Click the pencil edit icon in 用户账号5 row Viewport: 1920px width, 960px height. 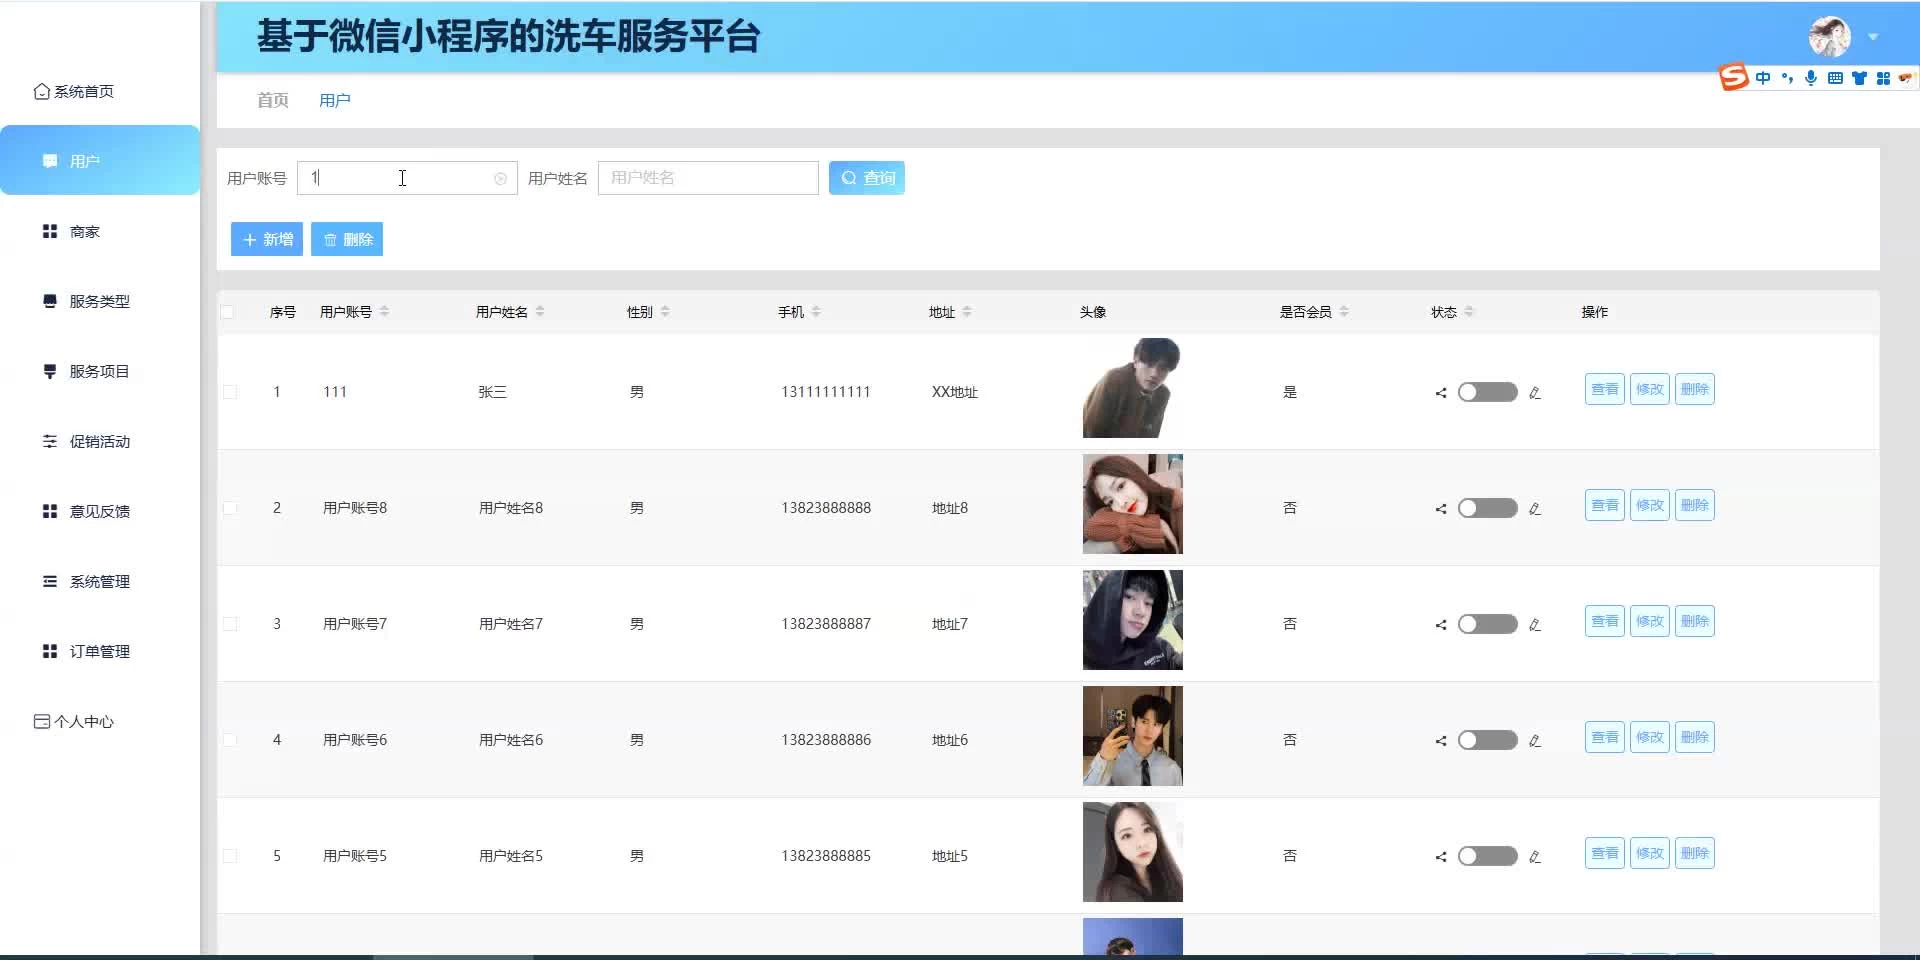1535,857
